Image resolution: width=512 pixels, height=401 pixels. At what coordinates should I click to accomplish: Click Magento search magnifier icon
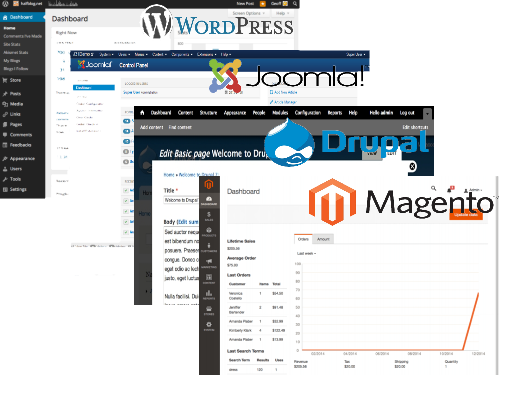click(x=433, y=188)
